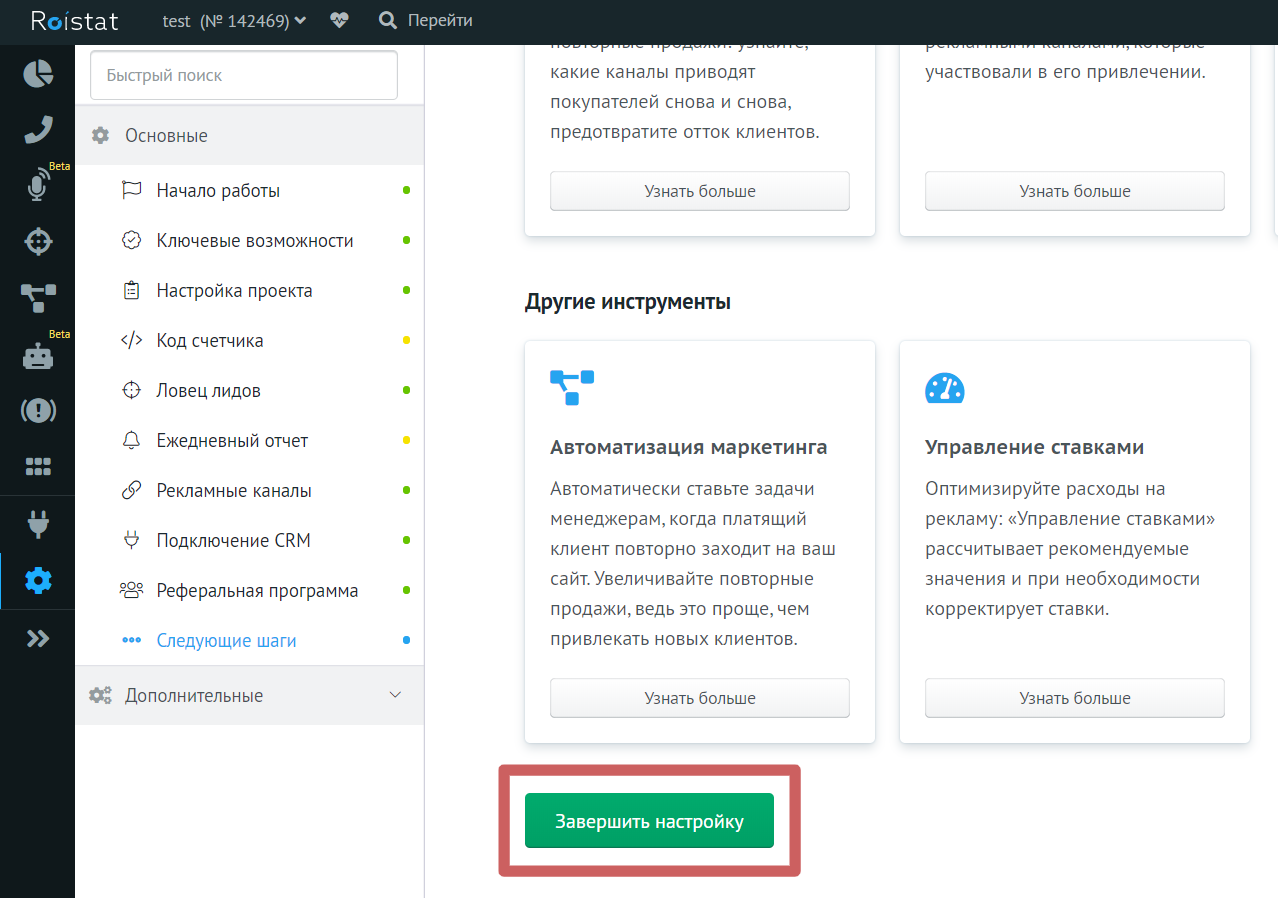
Task: Click the Быстрый поиск input field
Action: 244,75
